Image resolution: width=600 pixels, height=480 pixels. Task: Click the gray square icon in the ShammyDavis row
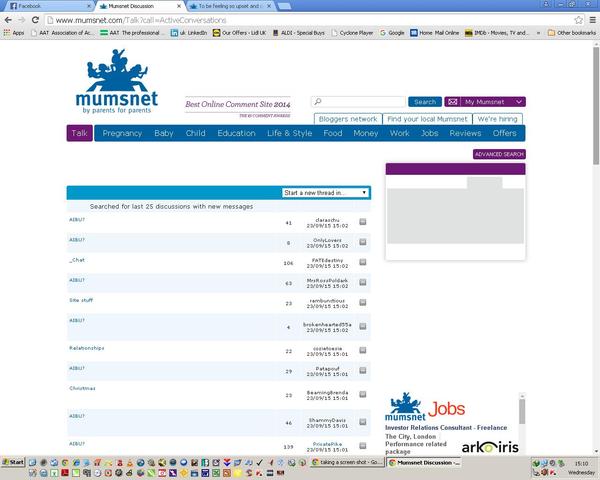coord(363,422)
